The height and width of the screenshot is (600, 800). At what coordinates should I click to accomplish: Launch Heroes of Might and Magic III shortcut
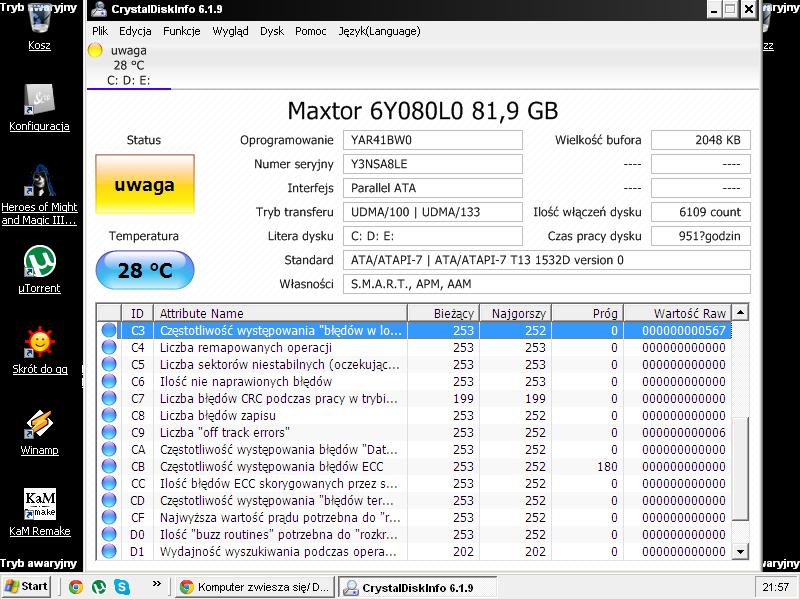coord(39,195)
